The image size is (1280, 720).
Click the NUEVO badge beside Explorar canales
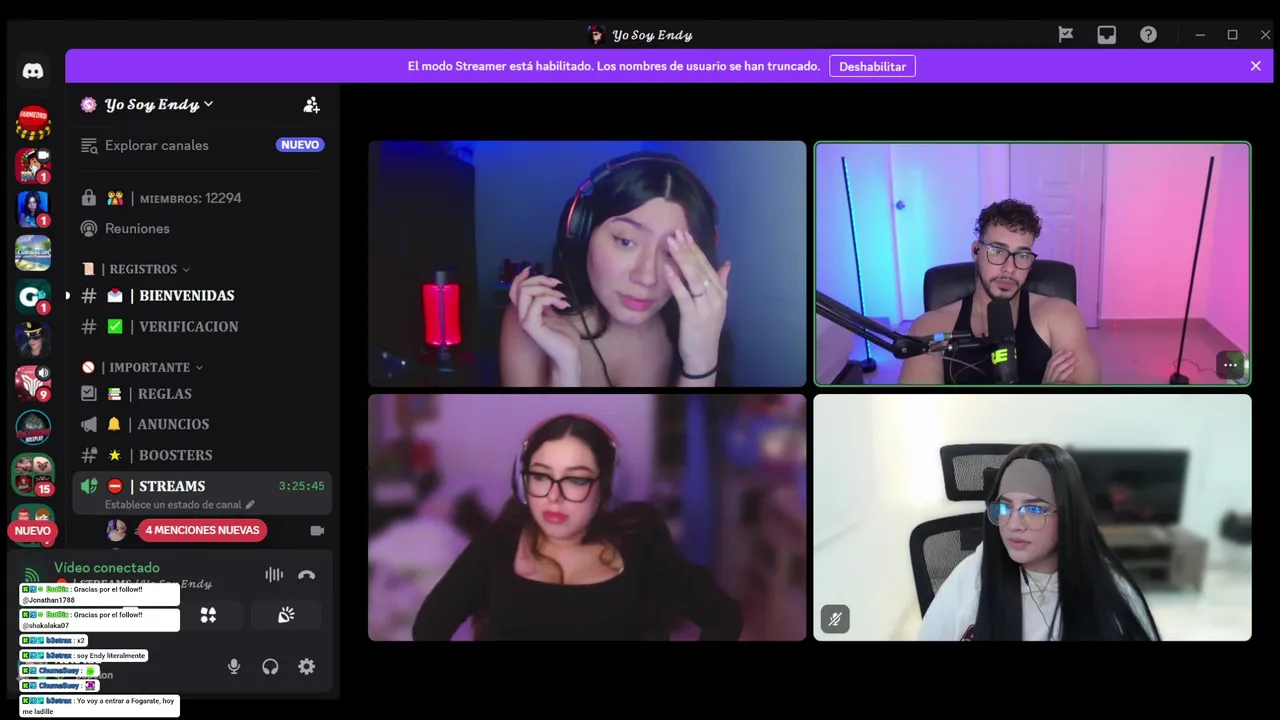click(x=300, y=145)
